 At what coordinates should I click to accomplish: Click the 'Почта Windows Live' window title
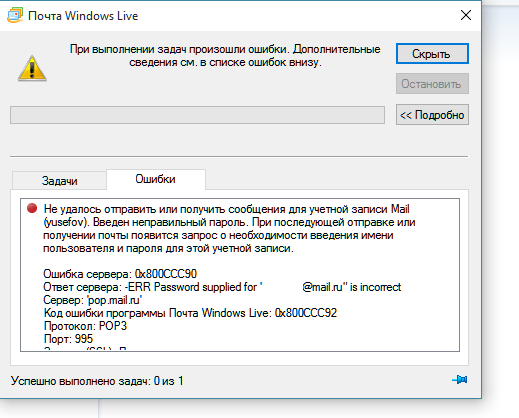[x=83, y=16]
